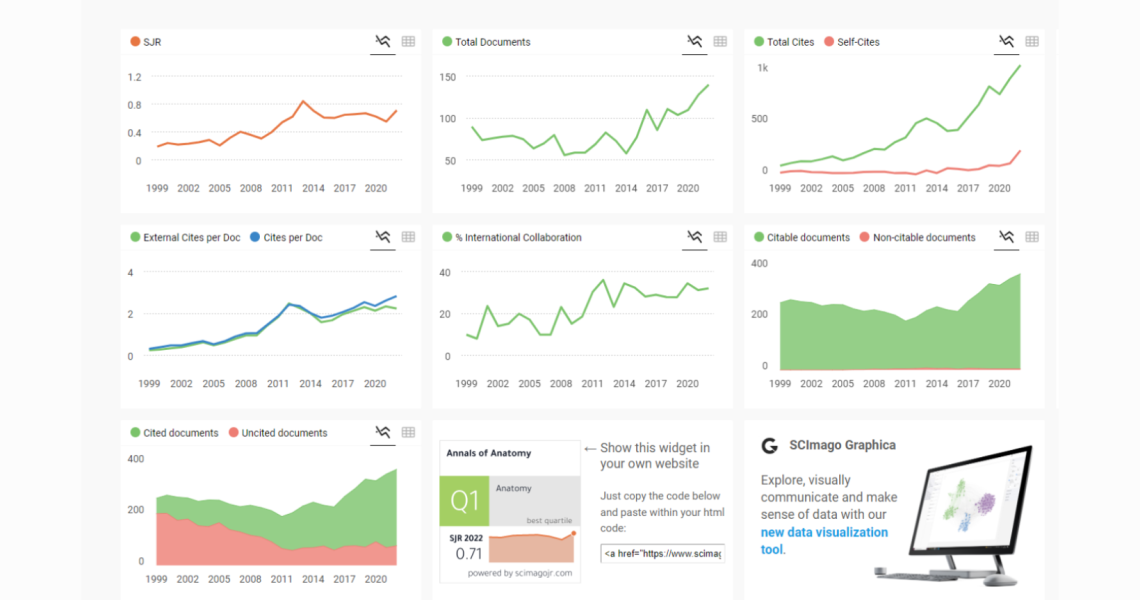Open table view icon in International Collaboration panel

[x=720, y=237]
